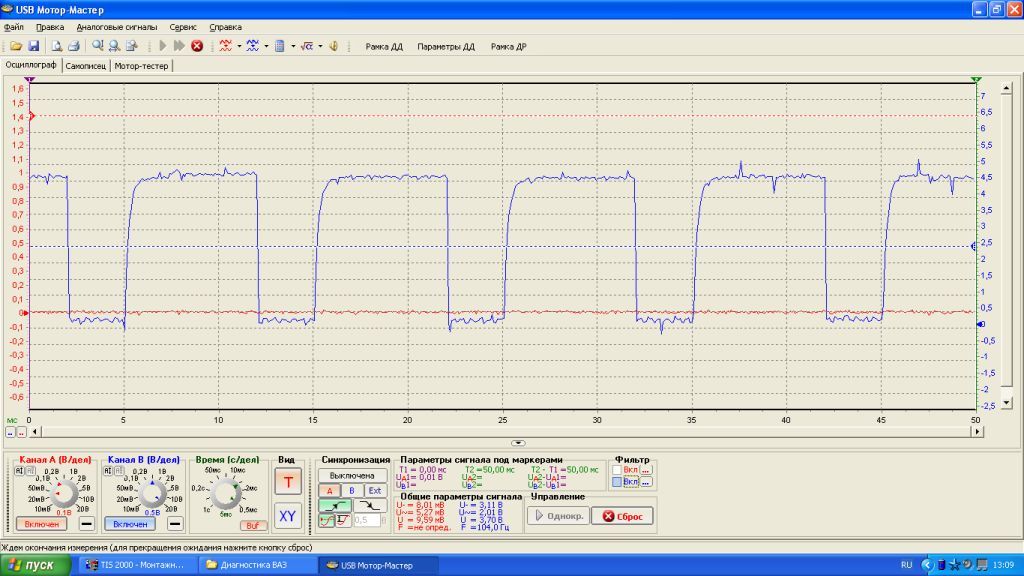Select Ext sync source
Screen dimensions: 1024x576
click(x=374, y=491)
